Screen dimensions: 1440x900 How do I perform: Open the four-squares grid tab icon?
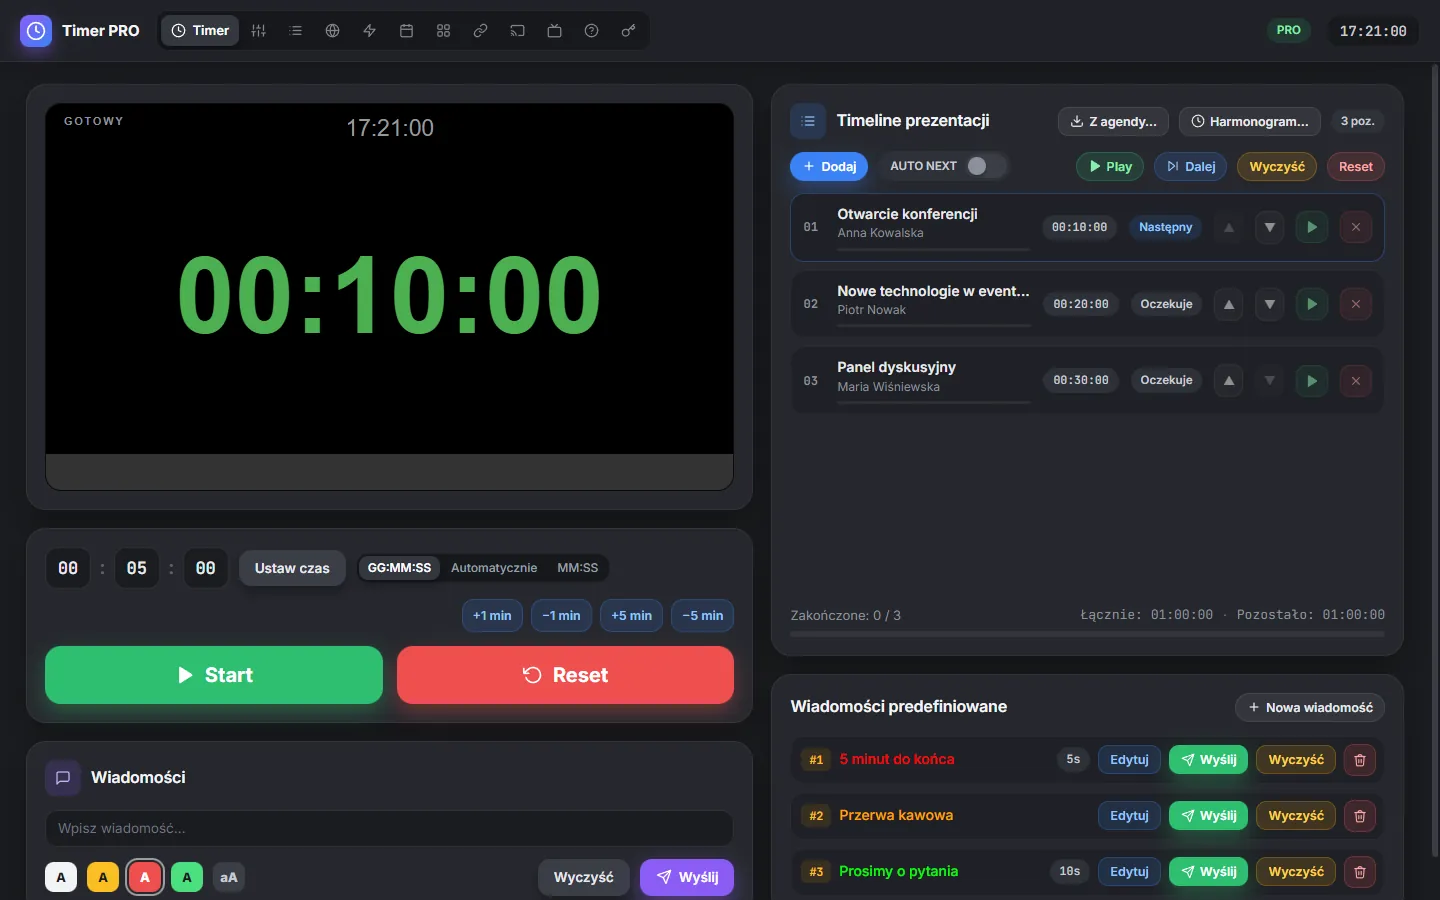444,31
